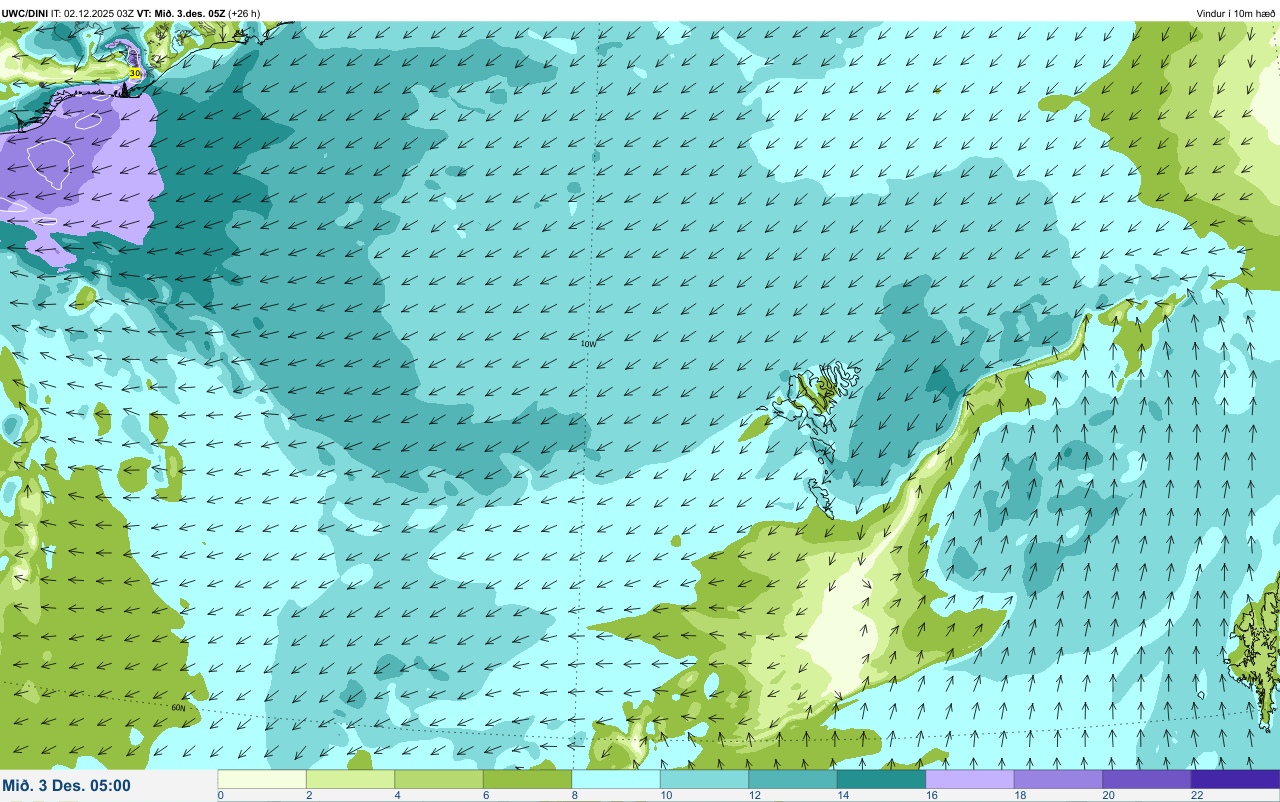Click the 20–22 violet legend swatch
Viewport: 1280px width, 802px height.
1147,779
